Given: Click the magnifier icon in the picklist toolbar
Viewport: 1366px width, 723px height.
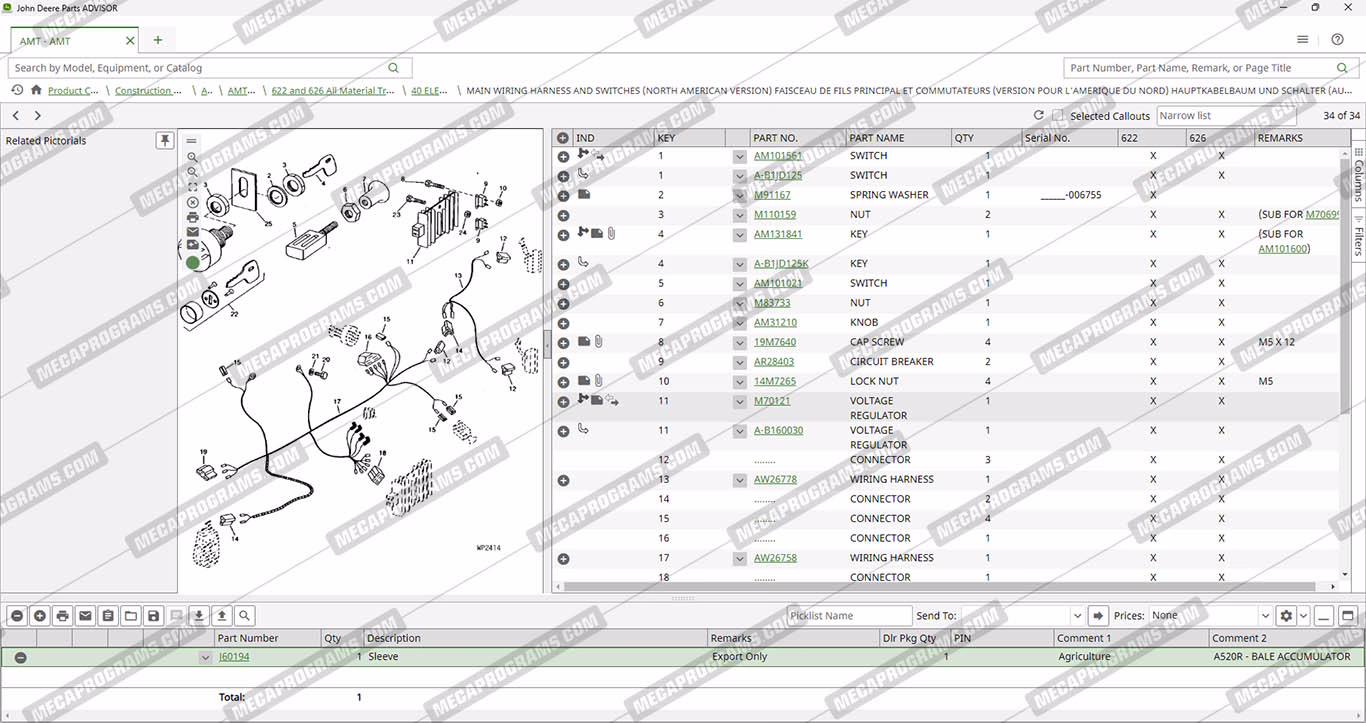Looking at the screenshot, I should 244,616.
